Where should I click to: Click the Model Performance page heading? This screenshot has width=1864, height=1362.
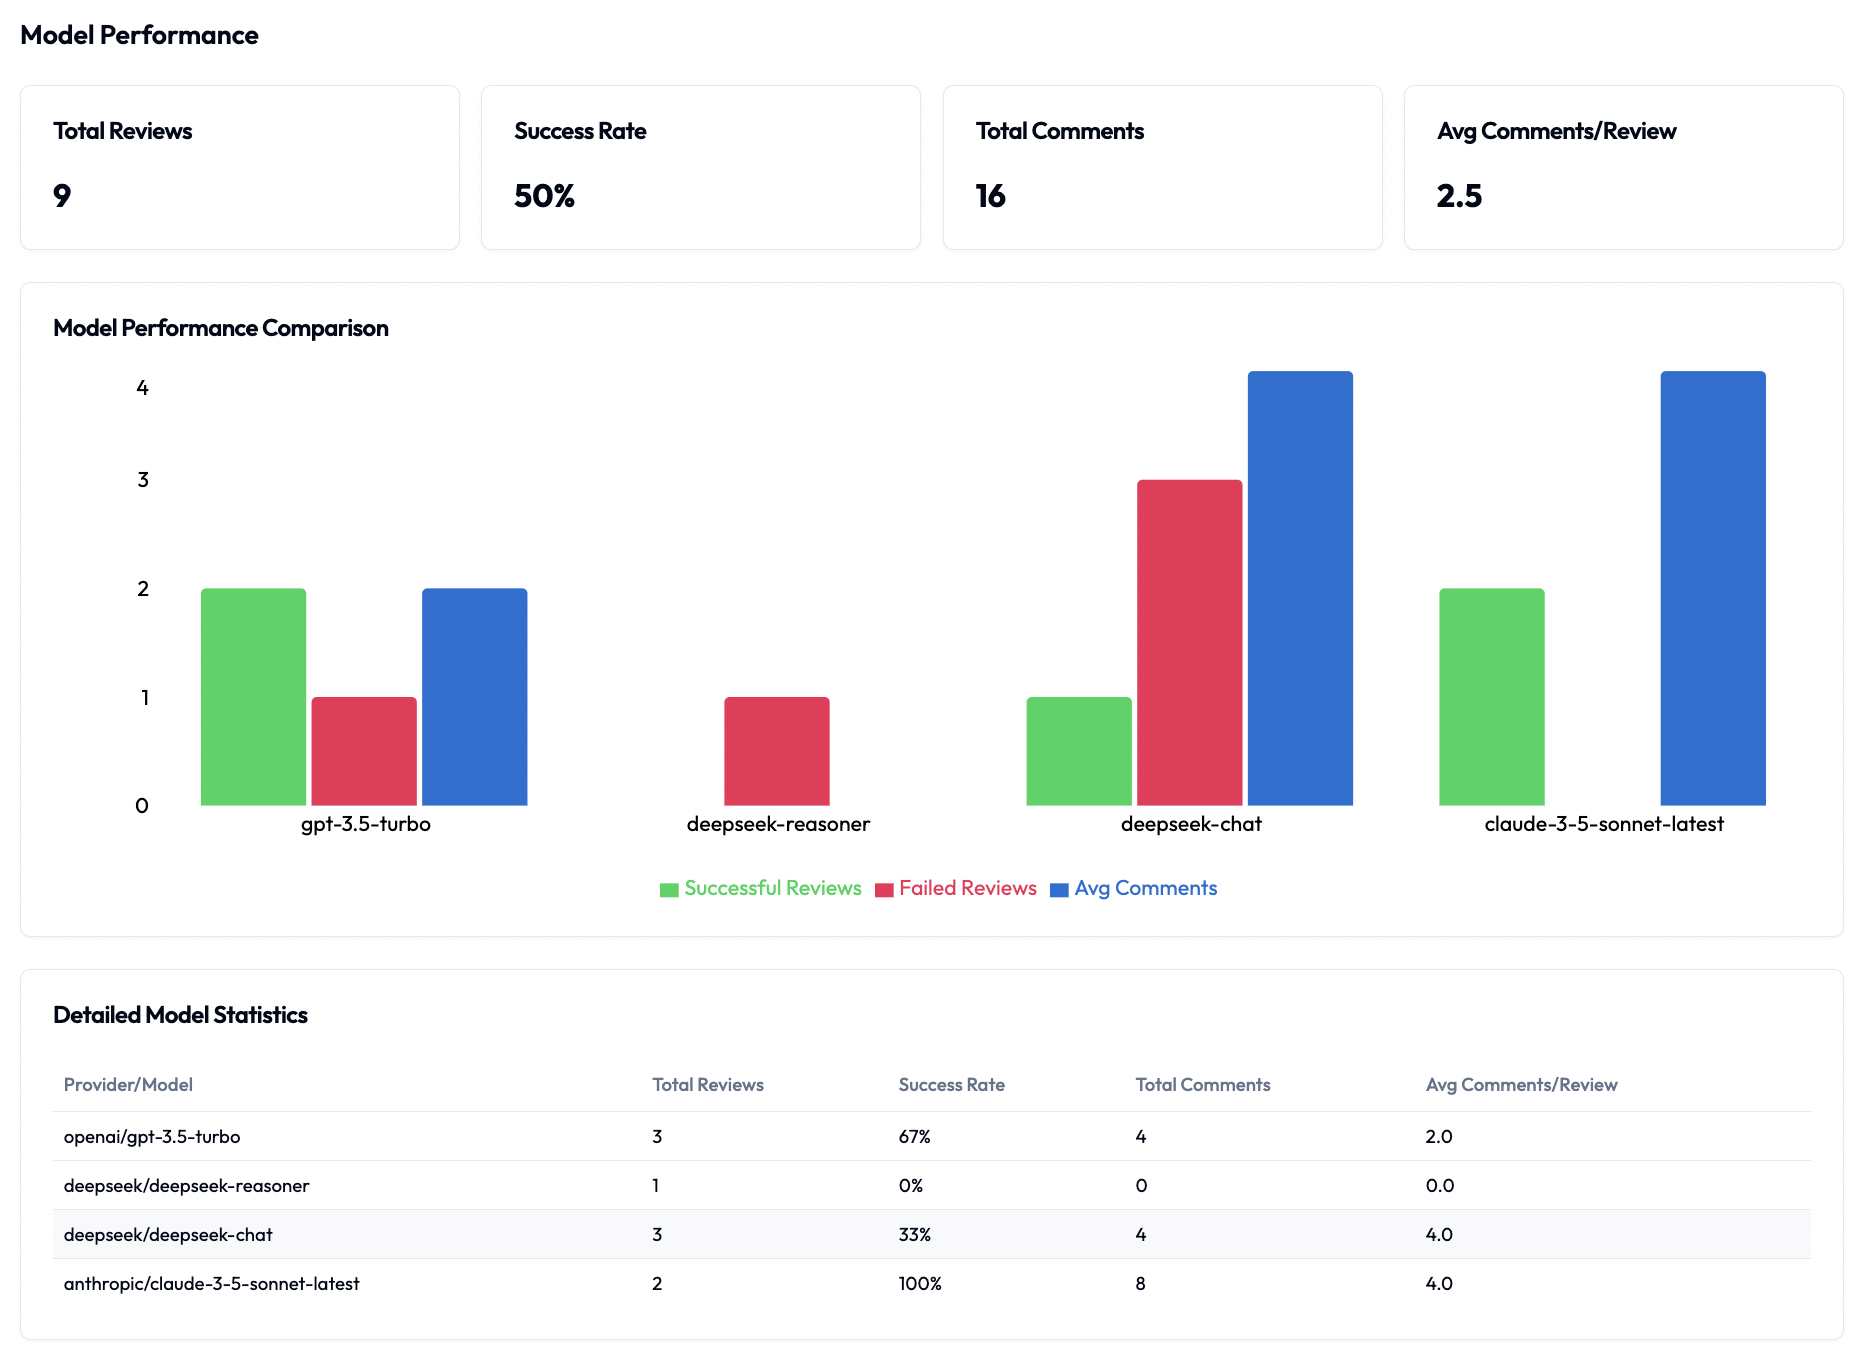coord(139,35)
